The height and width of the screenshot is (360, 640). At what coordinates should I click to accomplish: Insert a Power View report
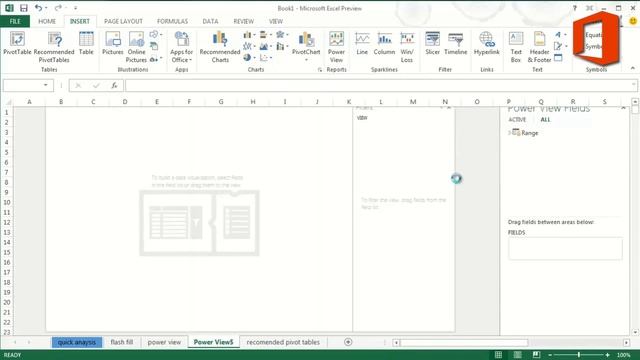pyautogui.click(x=336, y=47)
